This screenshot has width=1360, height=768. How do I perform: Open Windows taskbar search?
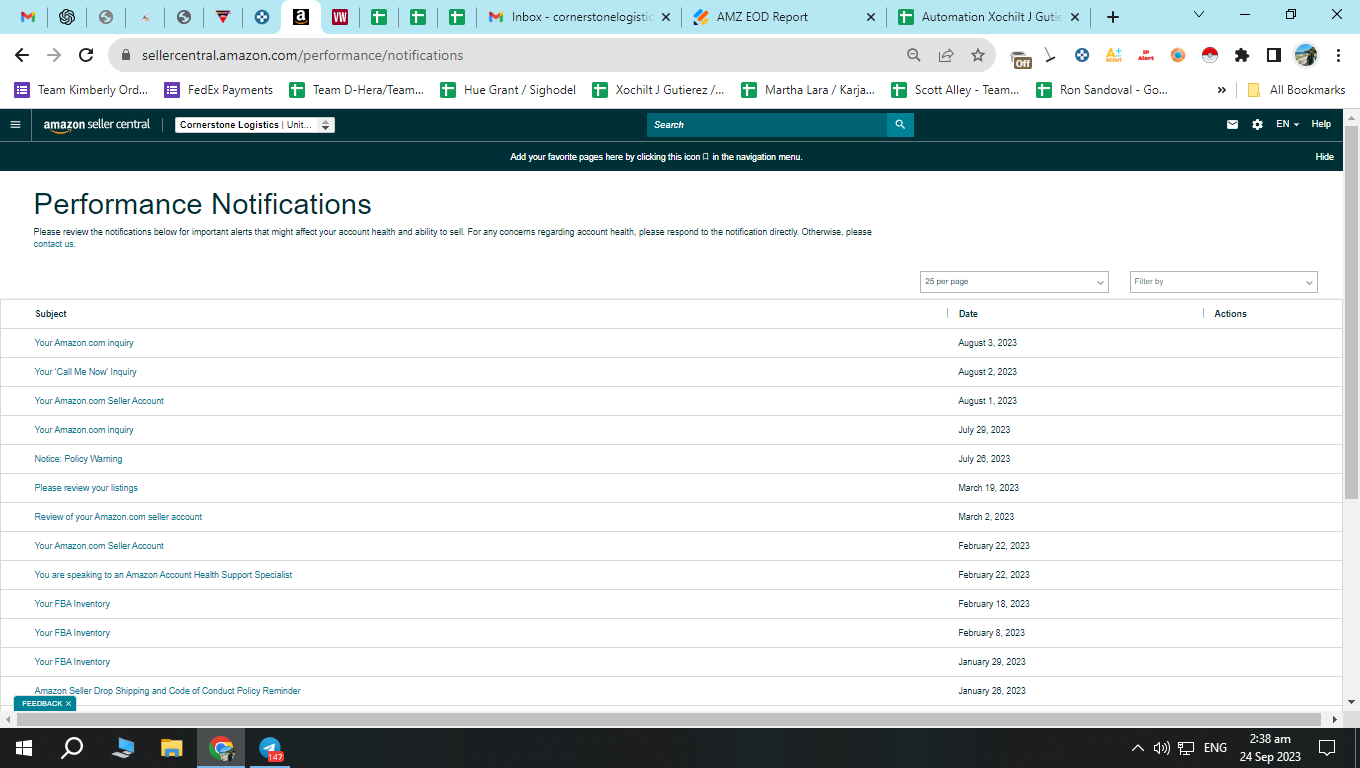[x=72, y=748]
